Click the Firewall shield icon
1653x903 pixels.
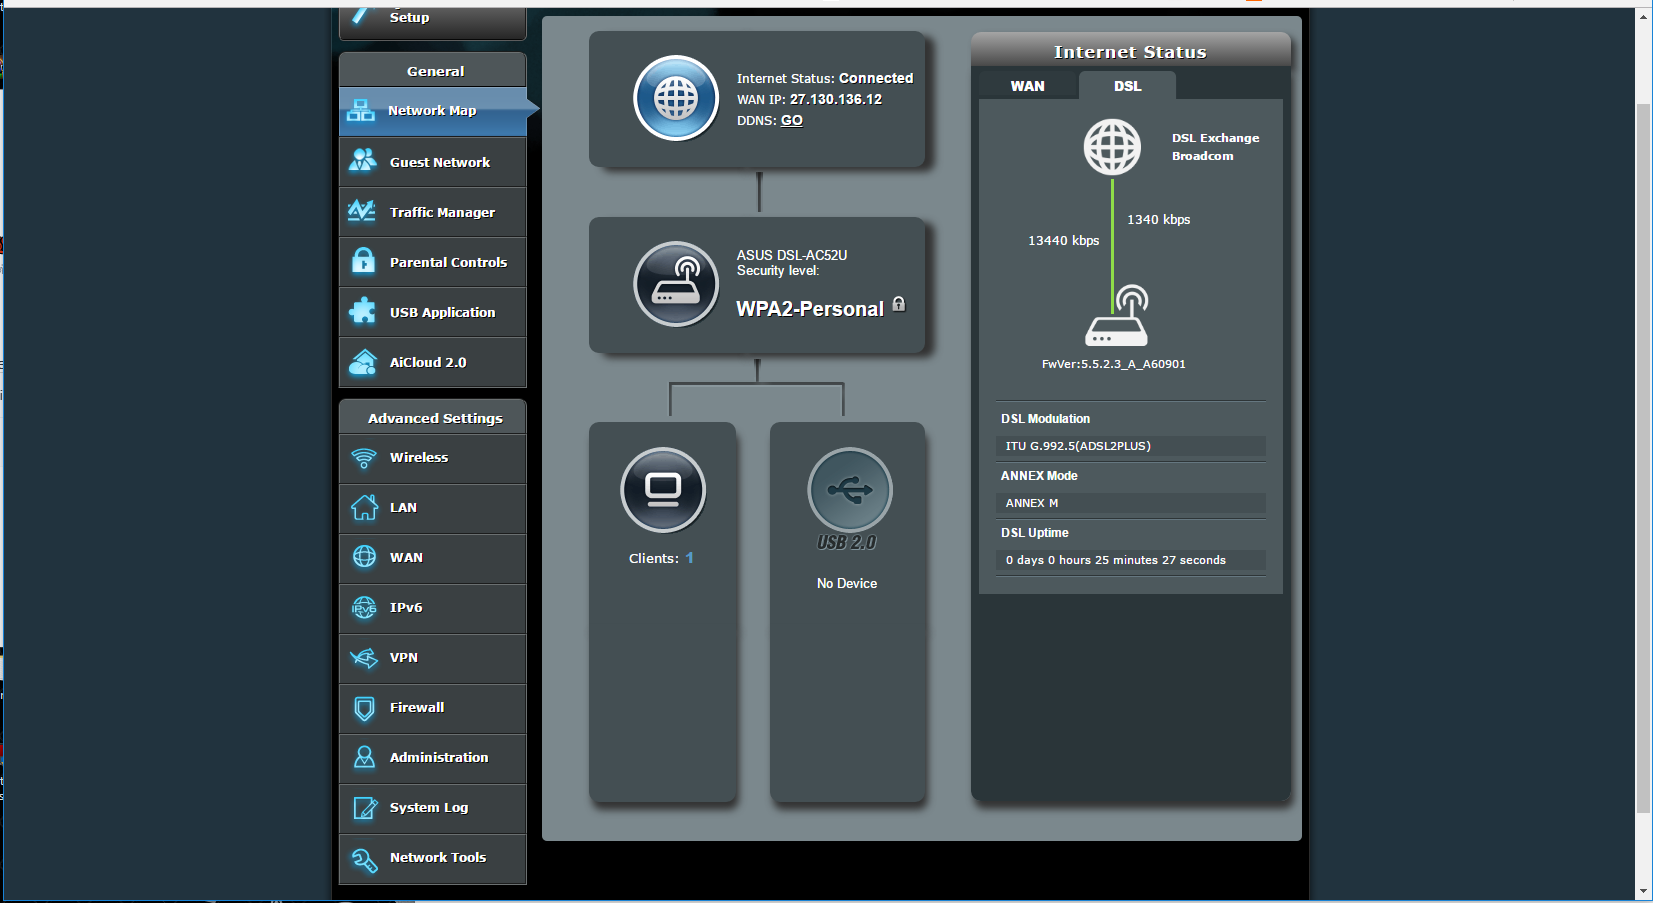[364, 708]
